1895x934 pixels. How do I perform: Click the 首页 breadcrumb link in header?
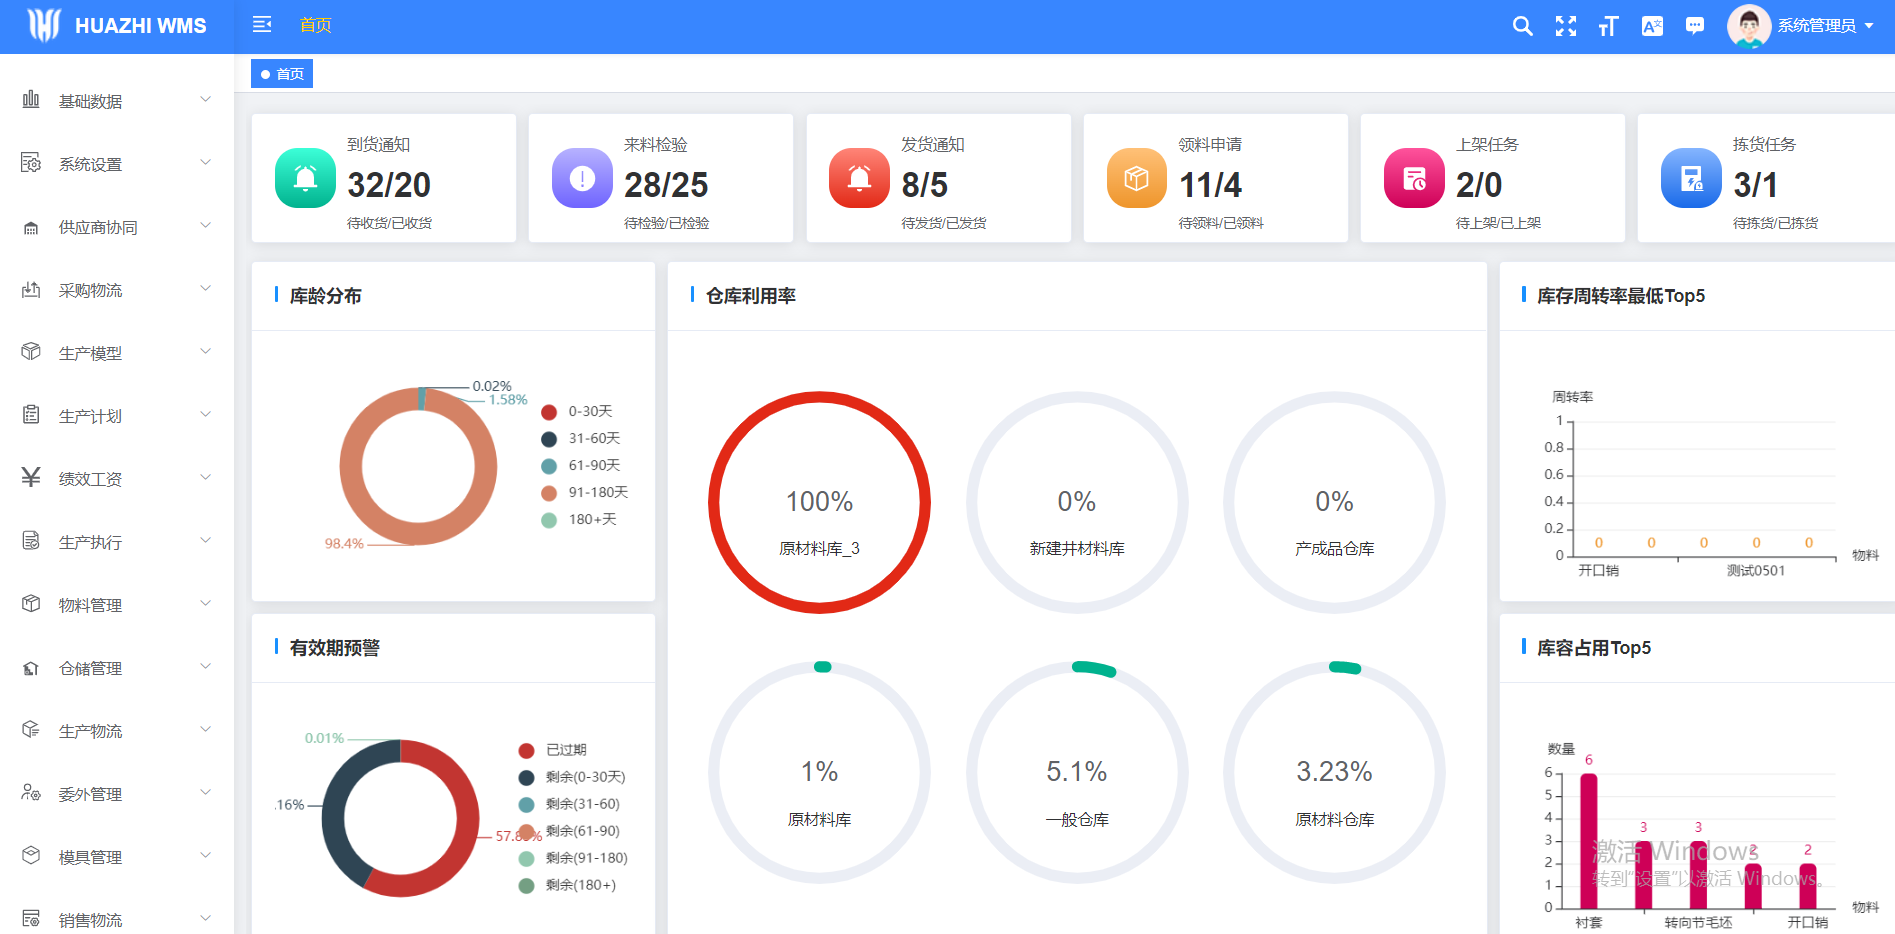pos(316,25)
